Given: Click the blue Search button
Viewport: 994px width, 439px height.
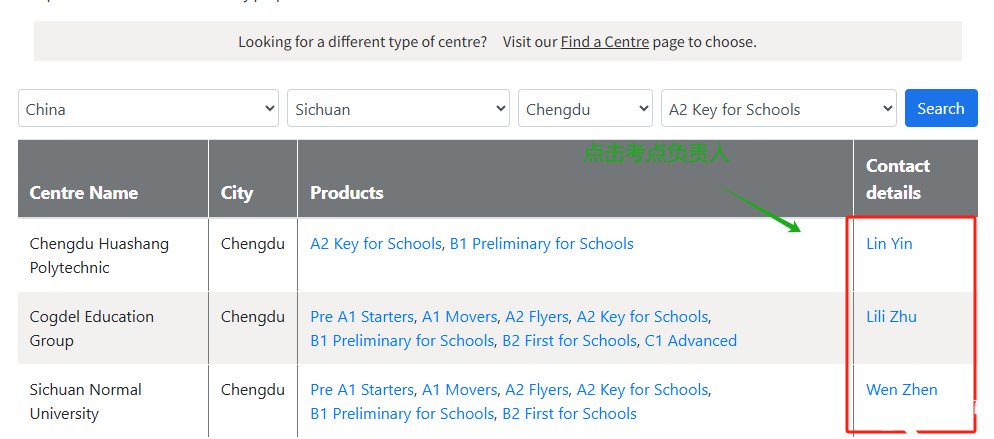Looking at the screenshot, I should point(941,108).
